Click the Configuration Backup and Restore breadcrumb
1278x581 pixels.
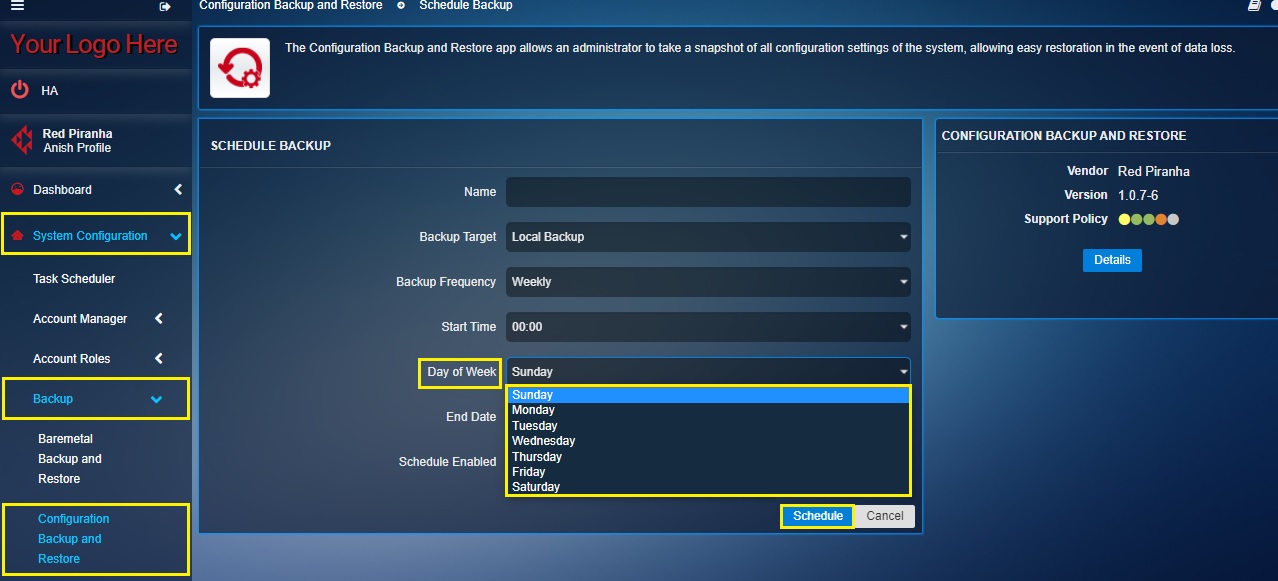(x=291, y=6)
